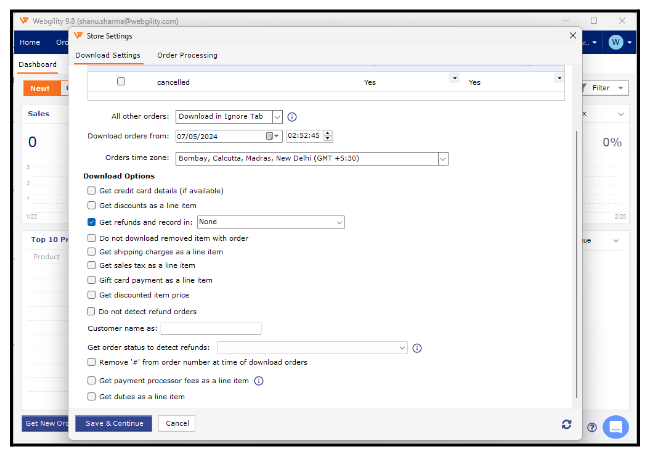
Task: Tick Get sales tax as a line item
Action: click(91, 266)
